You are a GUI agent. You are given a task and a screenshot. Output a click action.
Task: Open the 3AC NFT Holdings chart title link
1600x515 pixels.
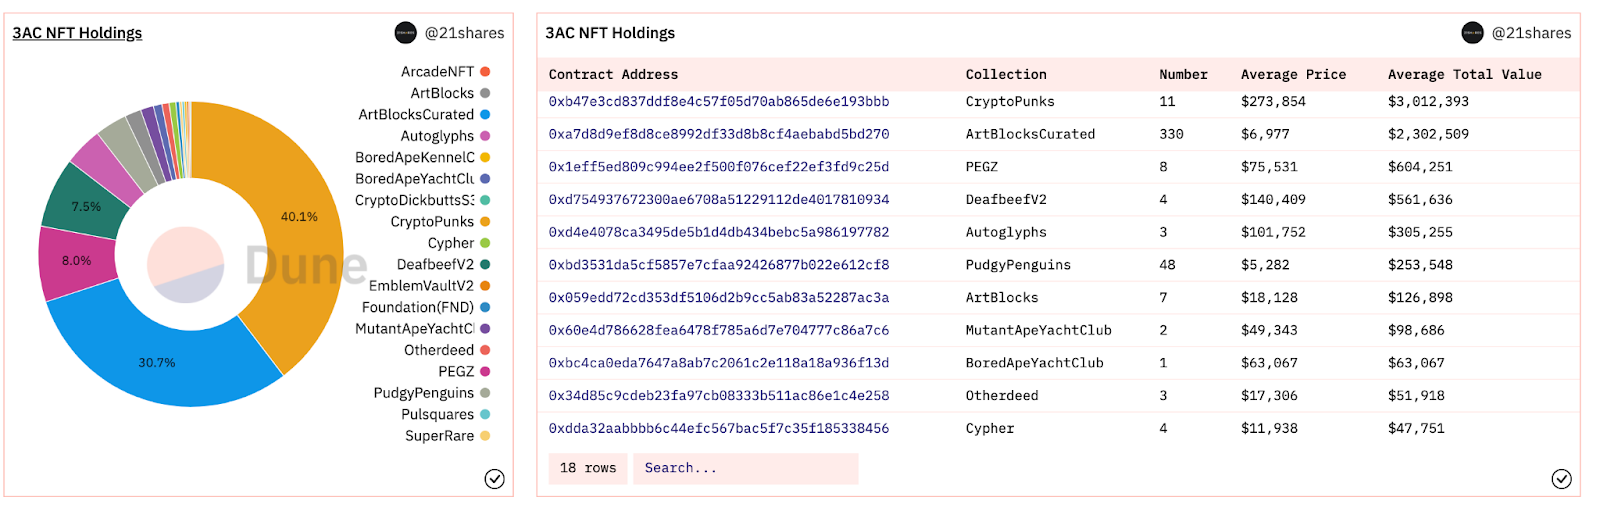(x=77, y=33)
